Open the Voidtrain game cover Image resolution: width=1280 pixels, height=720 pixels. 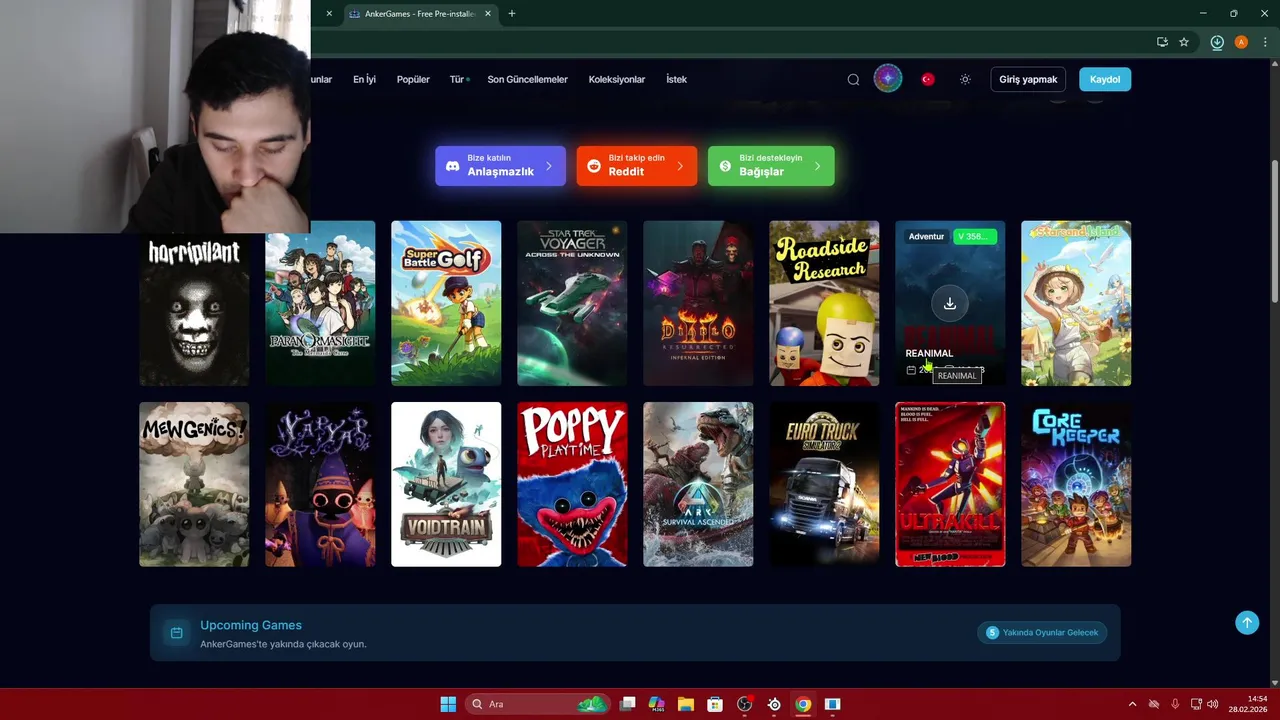[446, 484]
